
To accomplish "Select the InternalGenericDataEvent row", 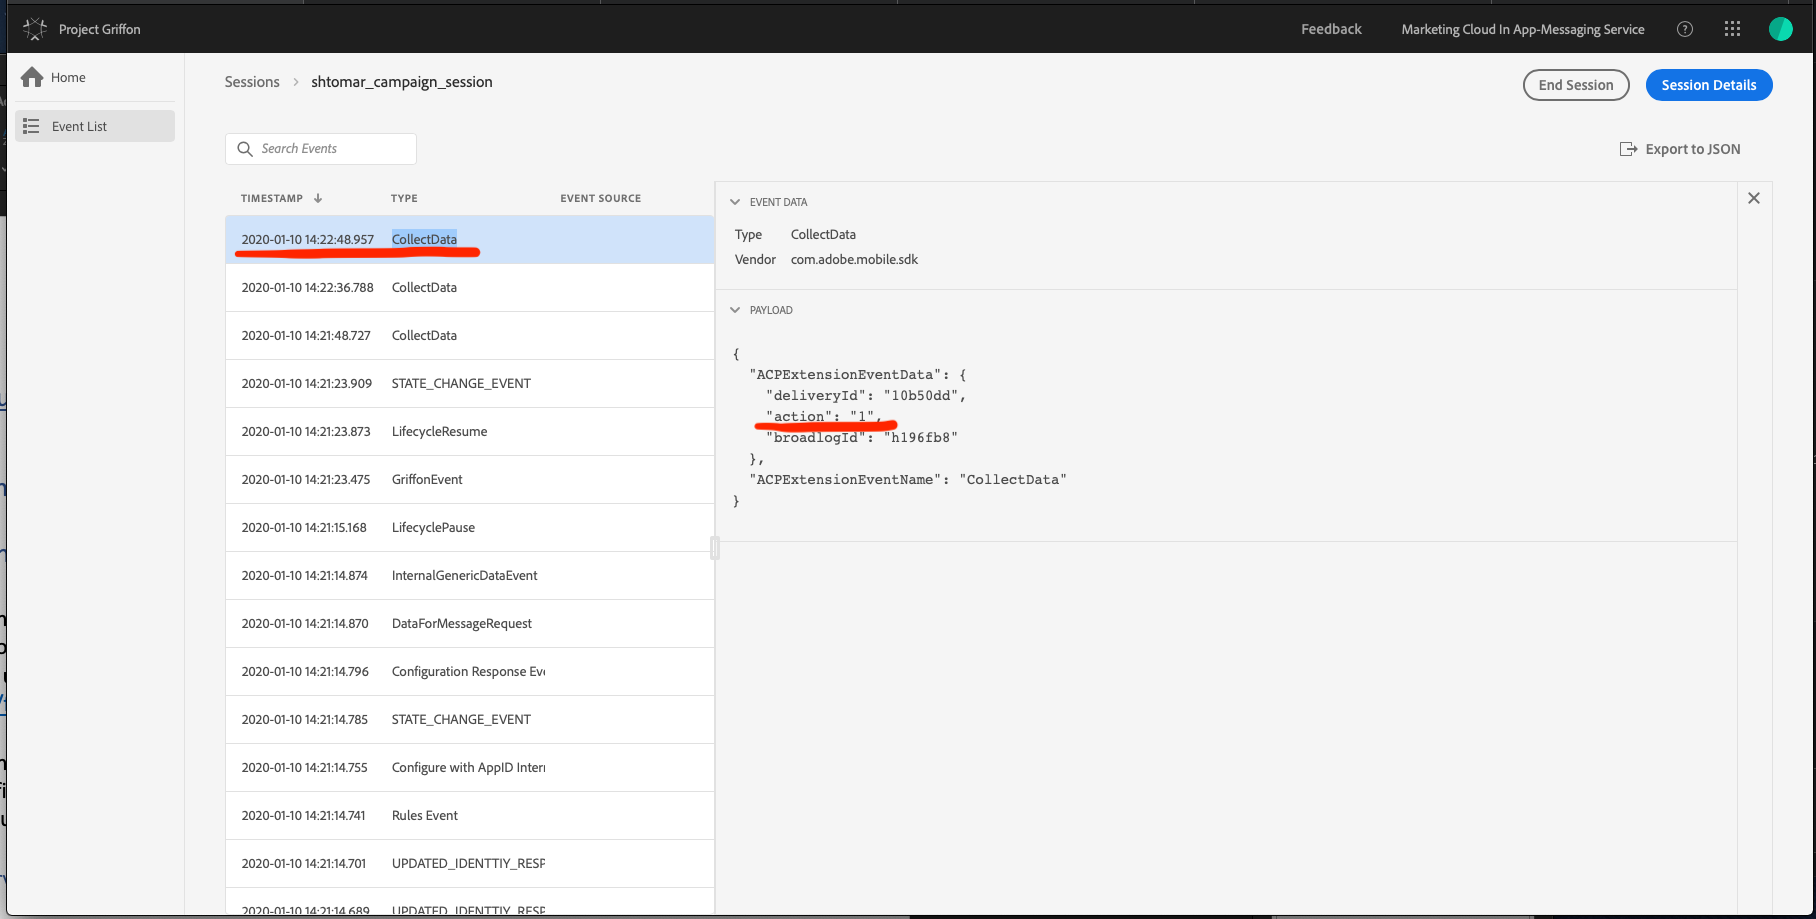I will (x=470, y=575).
